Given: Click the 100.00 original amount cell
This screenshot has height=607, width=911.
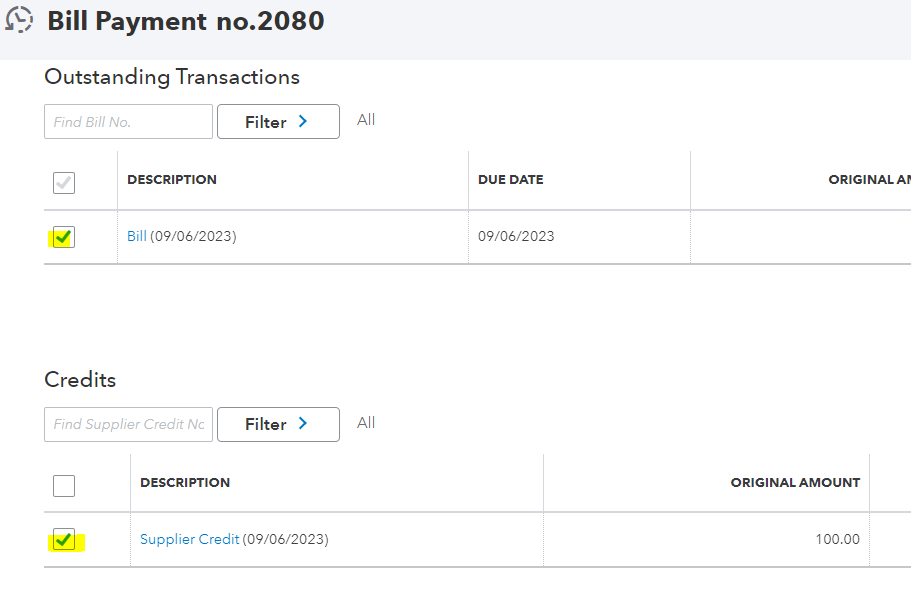Looking at the screenshot, I should pyautogui.click(x=837, y=540).
